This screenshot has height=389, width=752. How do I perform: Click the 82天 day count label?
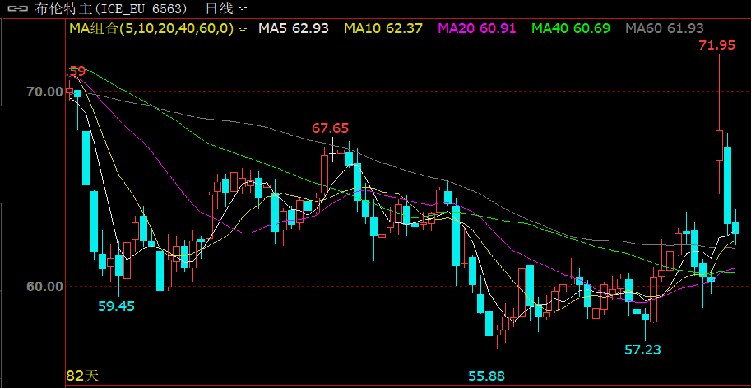click(x=82, y=376)
